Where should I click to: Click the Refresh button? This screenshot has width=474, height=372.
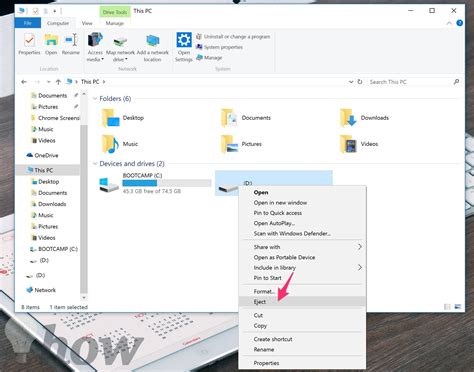(x=360, y=82)
